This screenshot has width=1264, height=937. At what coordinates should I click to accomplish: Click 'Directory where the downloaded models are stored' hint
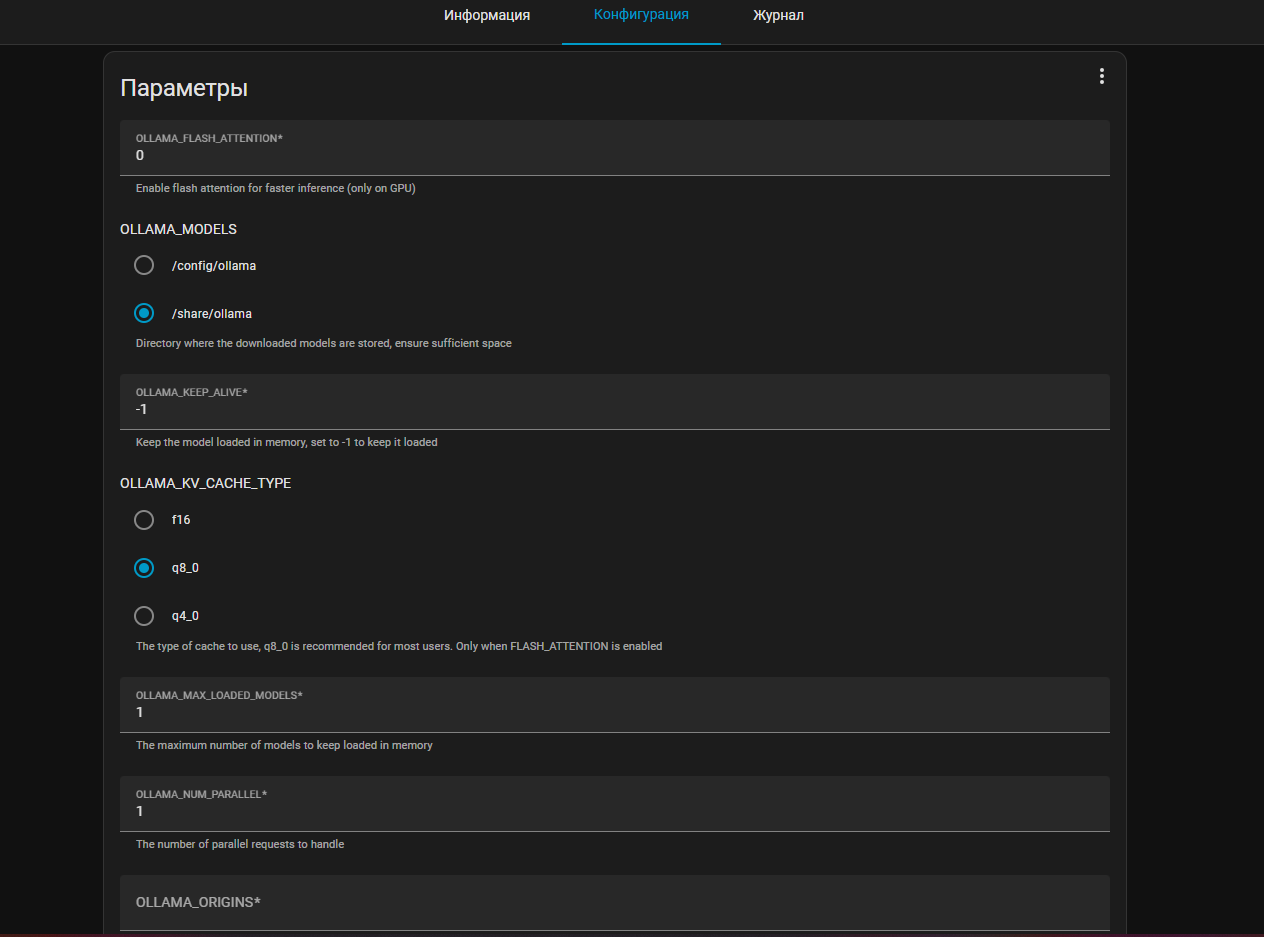point(323,343)
